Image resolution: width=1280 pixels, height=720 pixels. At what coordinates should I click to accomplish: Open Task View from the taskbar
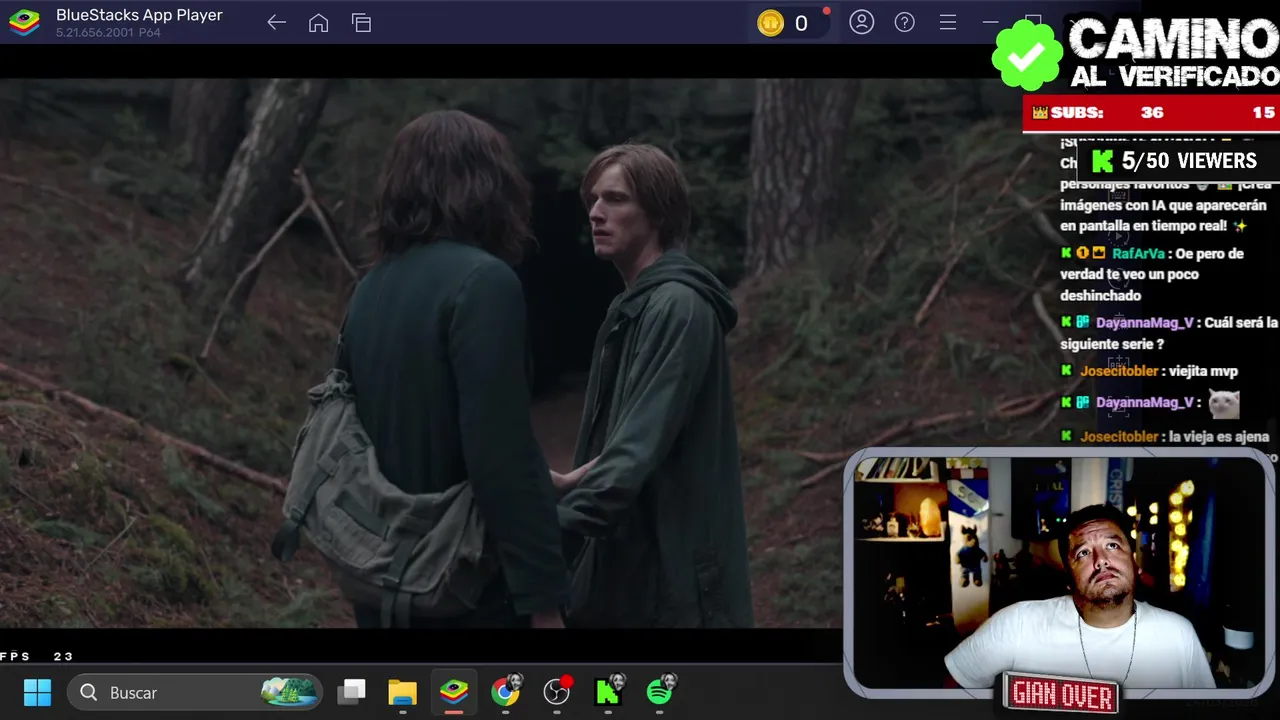pos(352,692)
